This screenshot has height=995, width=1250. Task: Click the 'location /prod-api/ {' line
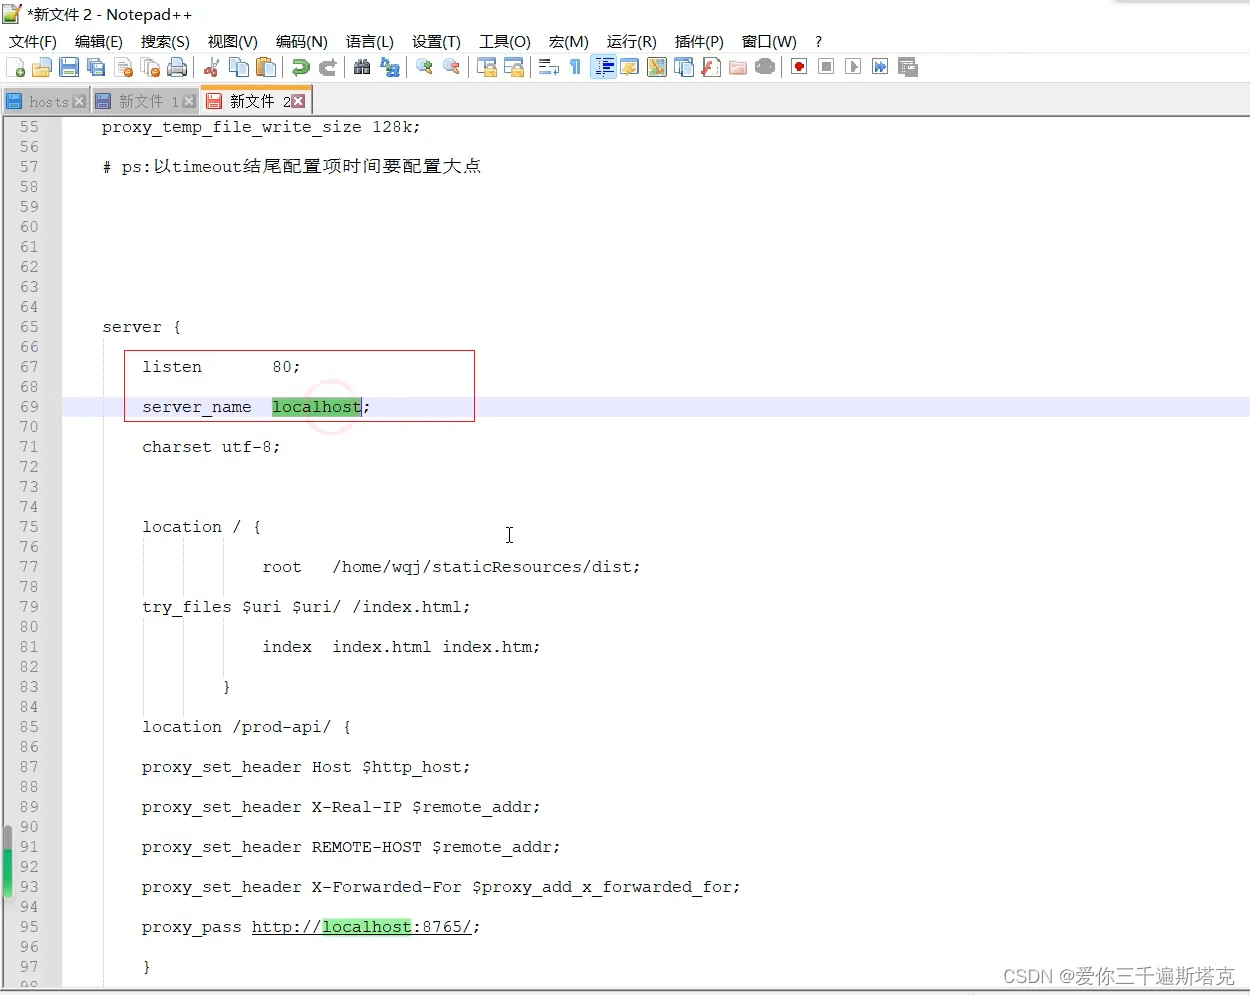(246, 727)
